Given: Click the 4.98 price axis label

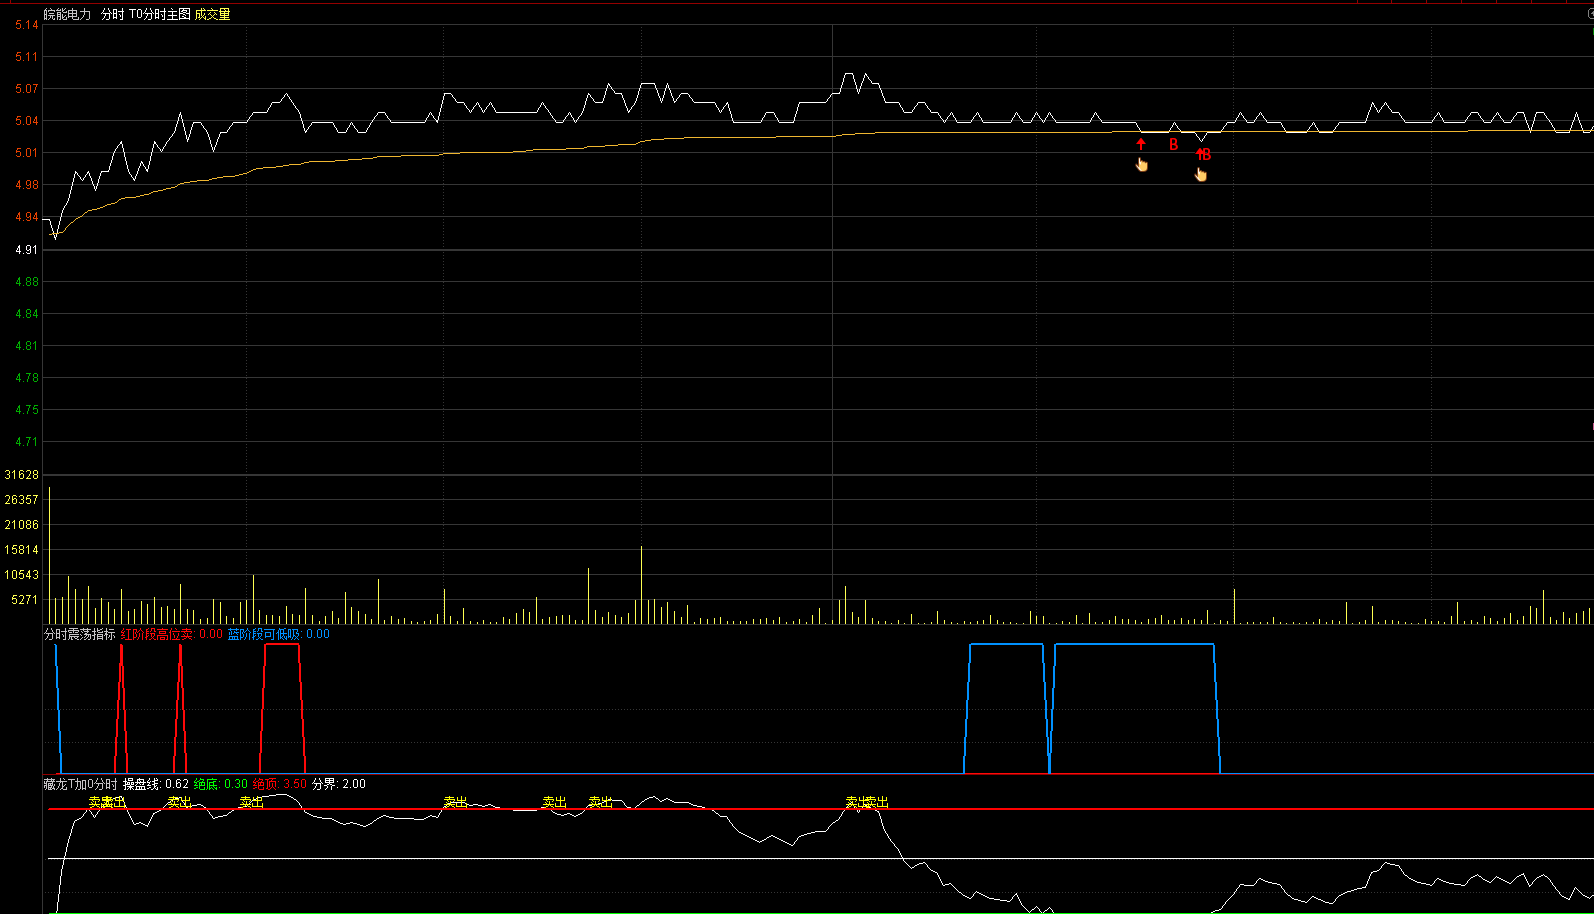Looking at the screenshot, I should [26, 185].
